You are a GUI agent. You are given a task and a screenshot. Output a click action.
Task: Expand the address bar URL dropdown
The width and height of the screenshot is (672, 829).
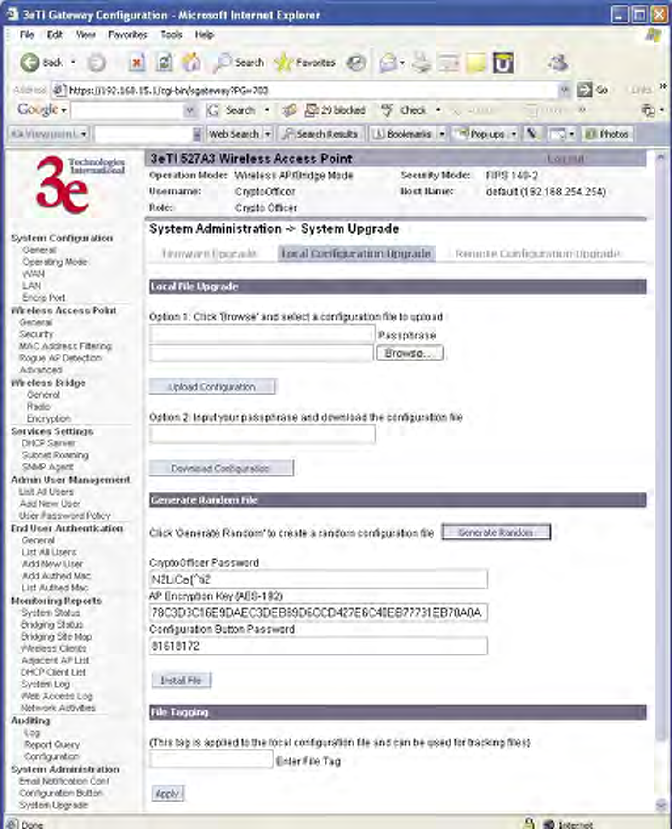[565, 90]
